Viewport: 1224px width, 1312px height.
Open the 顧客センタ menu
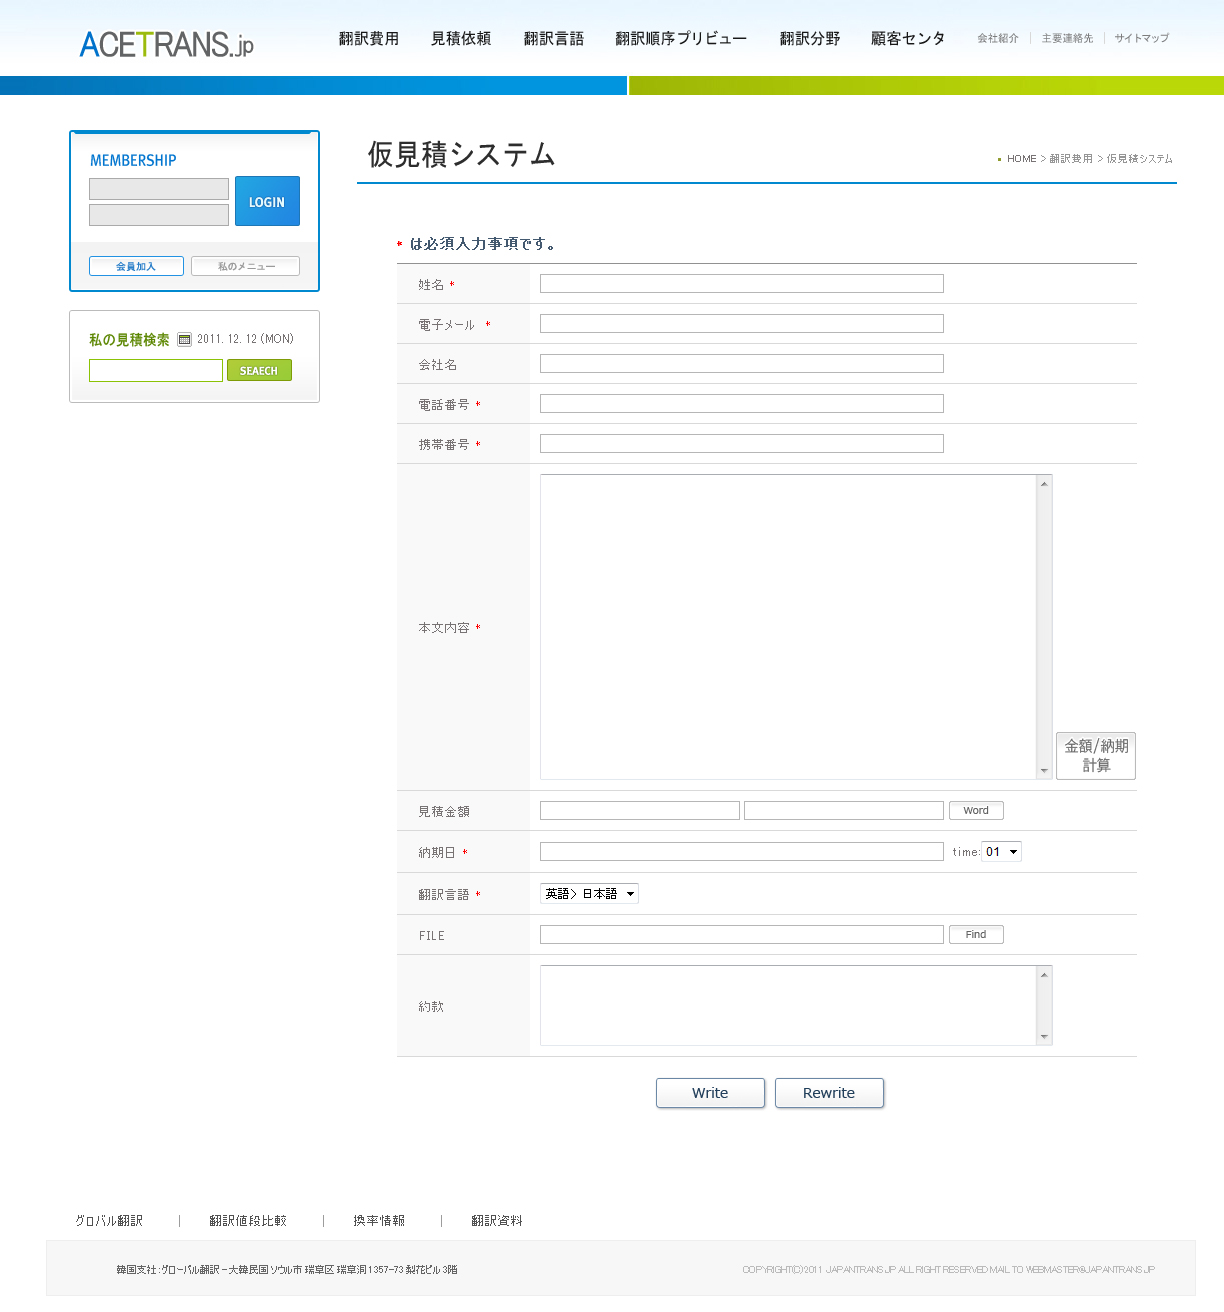pos(907,39)
